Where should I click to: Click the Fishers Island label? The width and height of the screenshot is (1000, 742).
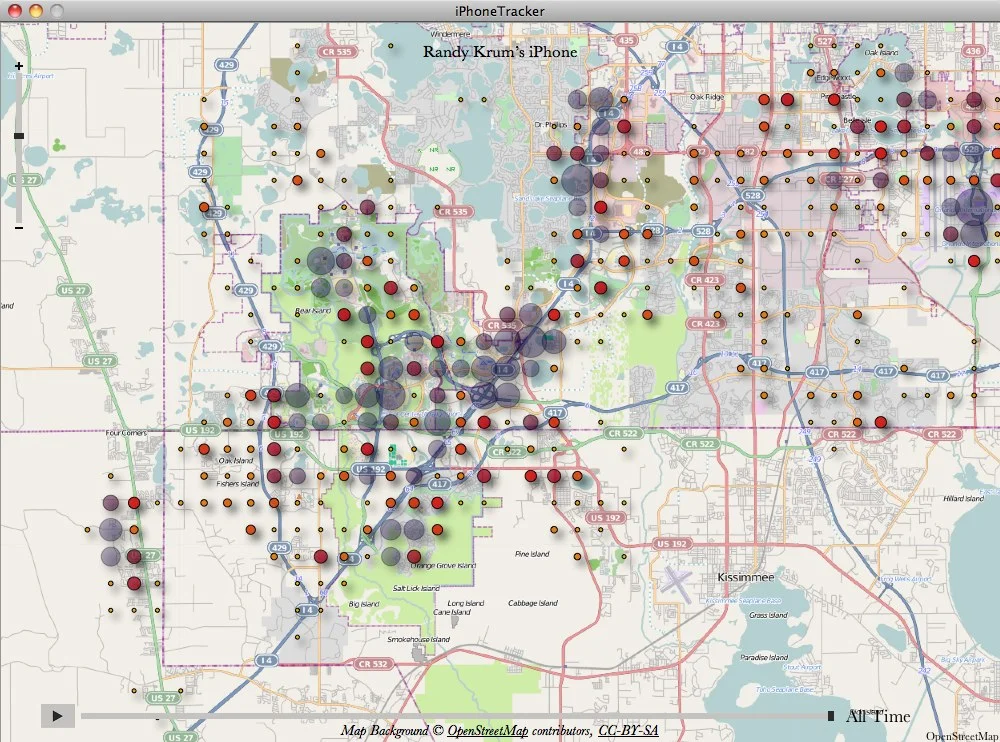(237, 484)
